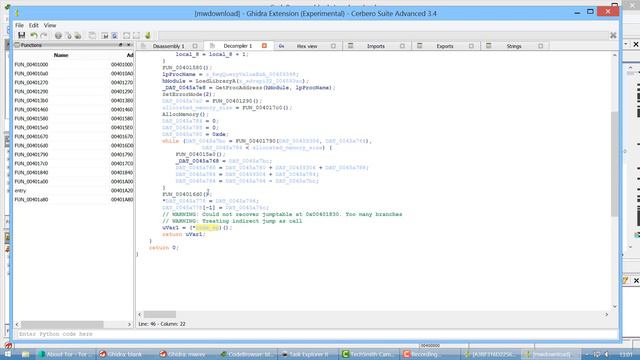Switch to Task Explorer taskbar item
640x360 pixels.
click(309, 354)
